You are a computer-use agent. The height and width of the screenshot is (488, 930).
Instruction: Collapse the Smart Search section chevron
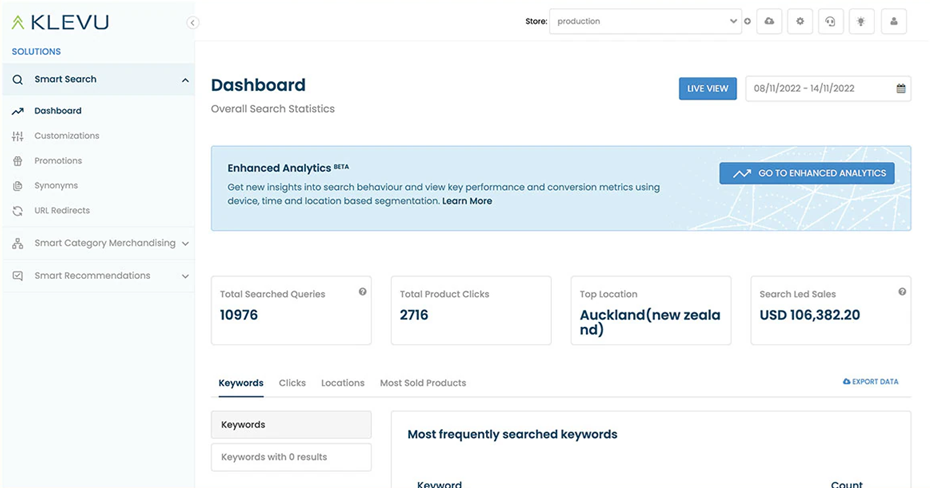[x=185, y=80]
